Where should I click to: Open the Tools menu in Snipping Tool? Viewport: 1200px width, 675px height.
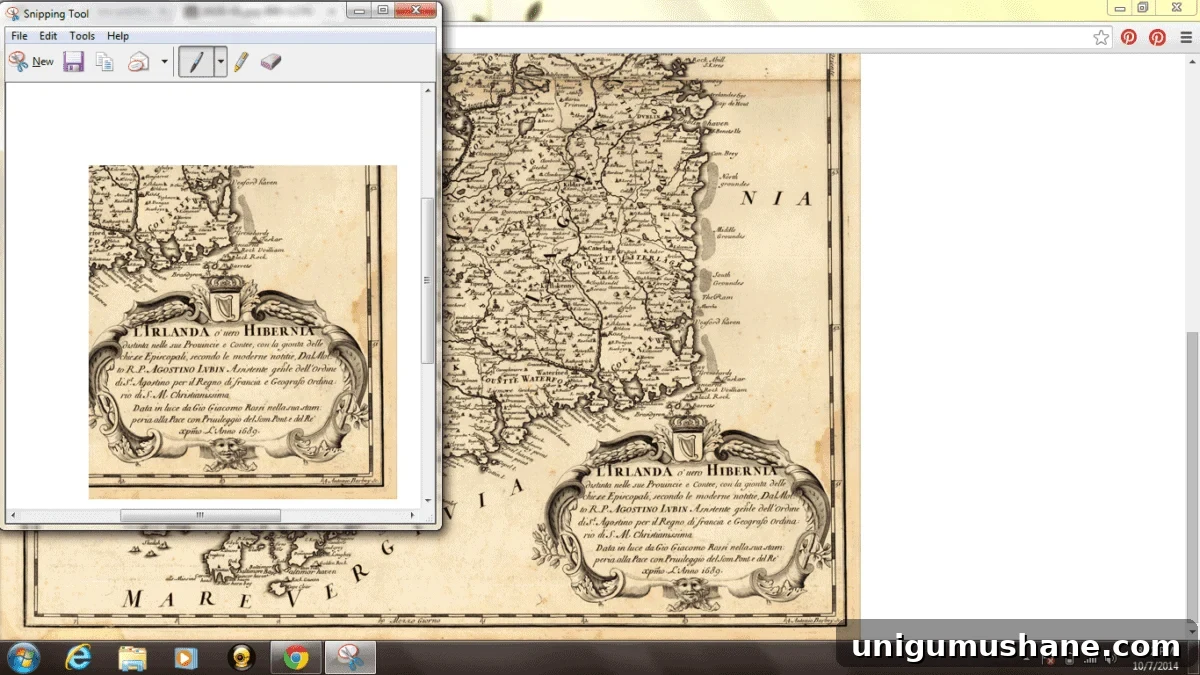82,36
